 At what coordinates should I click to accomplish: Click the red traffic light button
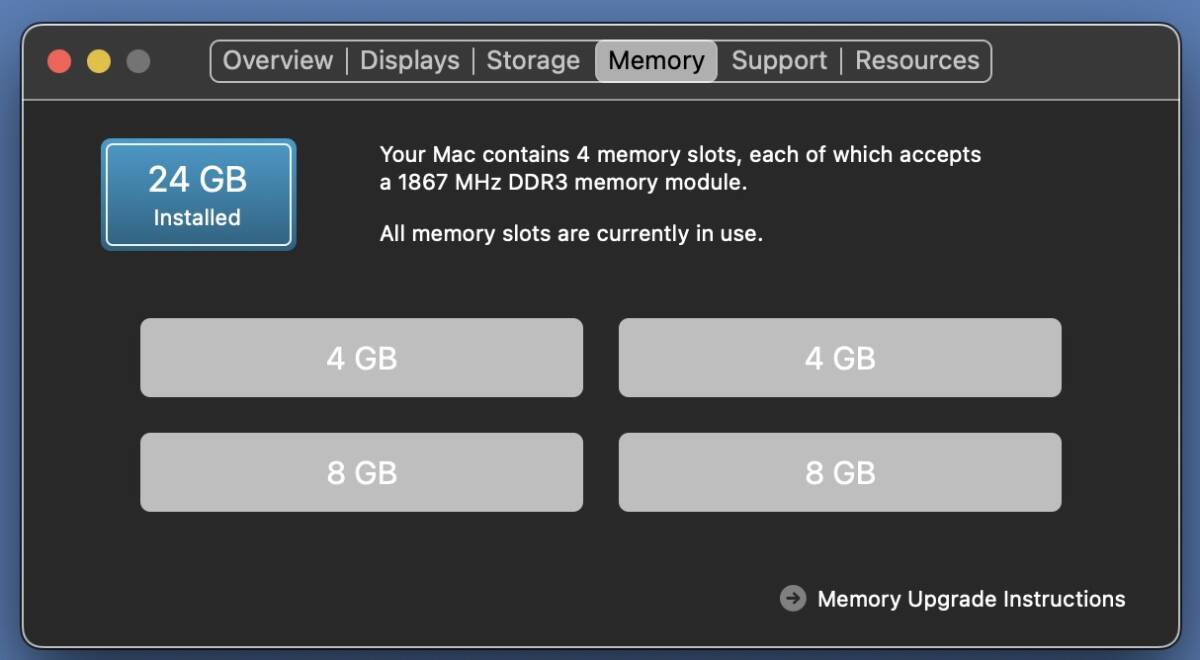click(60, 60)
